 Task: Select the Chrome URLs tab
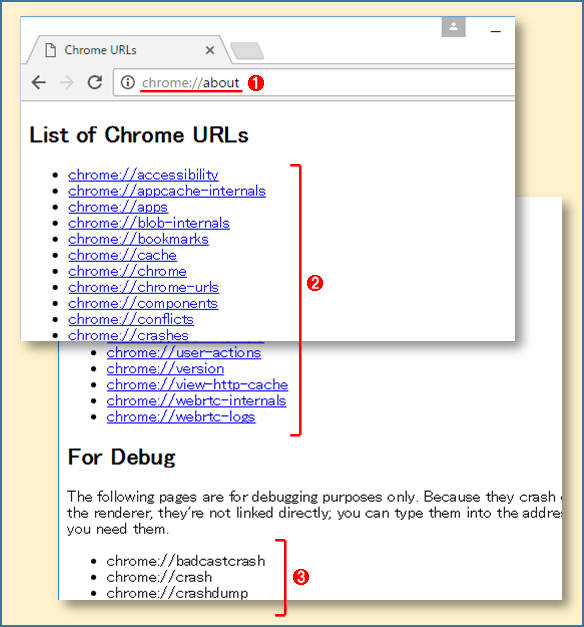pyautogui.click(x=128, y=50)
